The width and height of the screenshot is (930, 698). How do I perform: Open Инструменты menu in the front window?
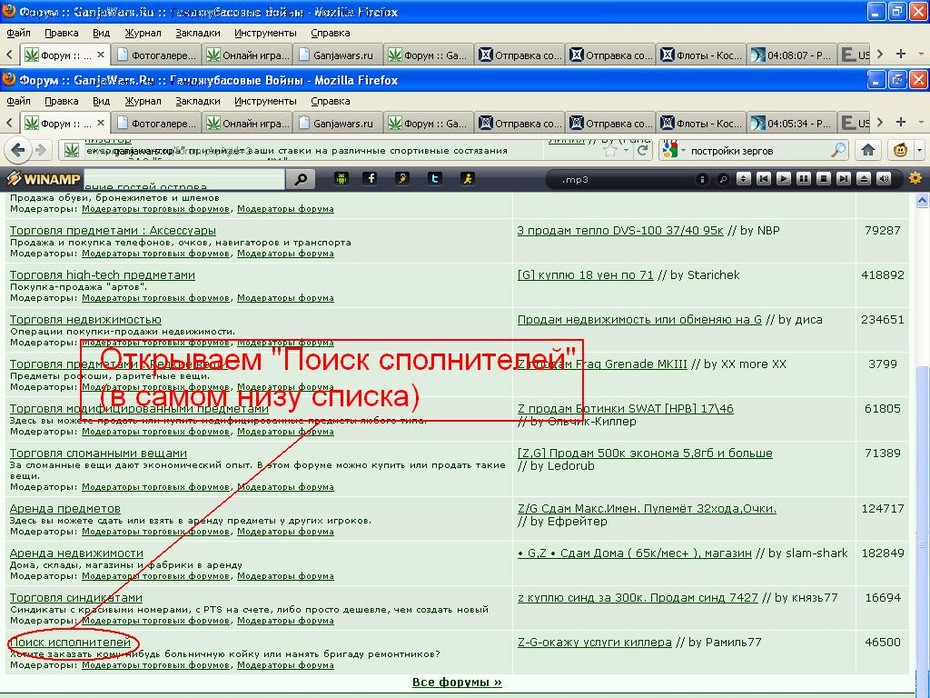click(265, 101)
